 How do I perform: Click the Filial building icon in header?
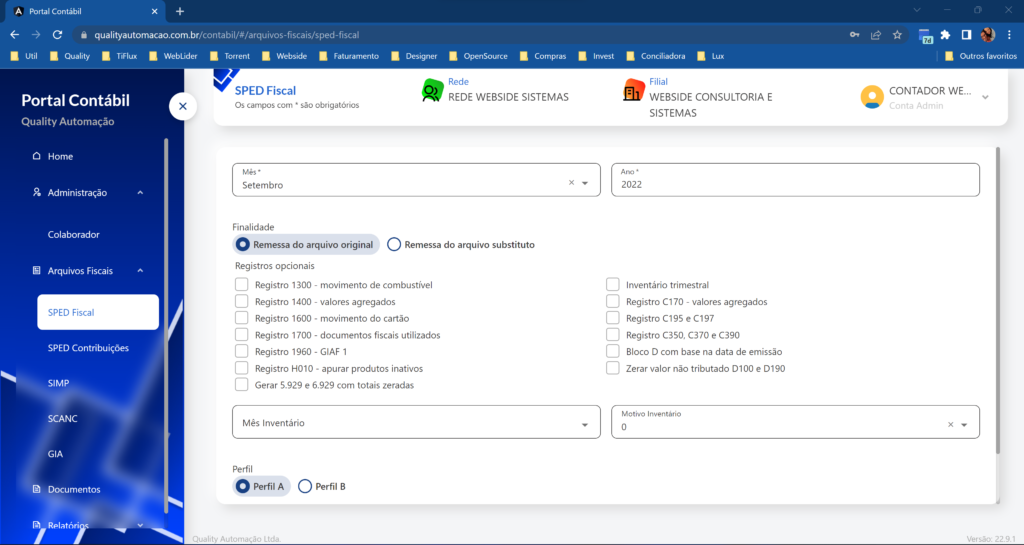pos(633,90)
